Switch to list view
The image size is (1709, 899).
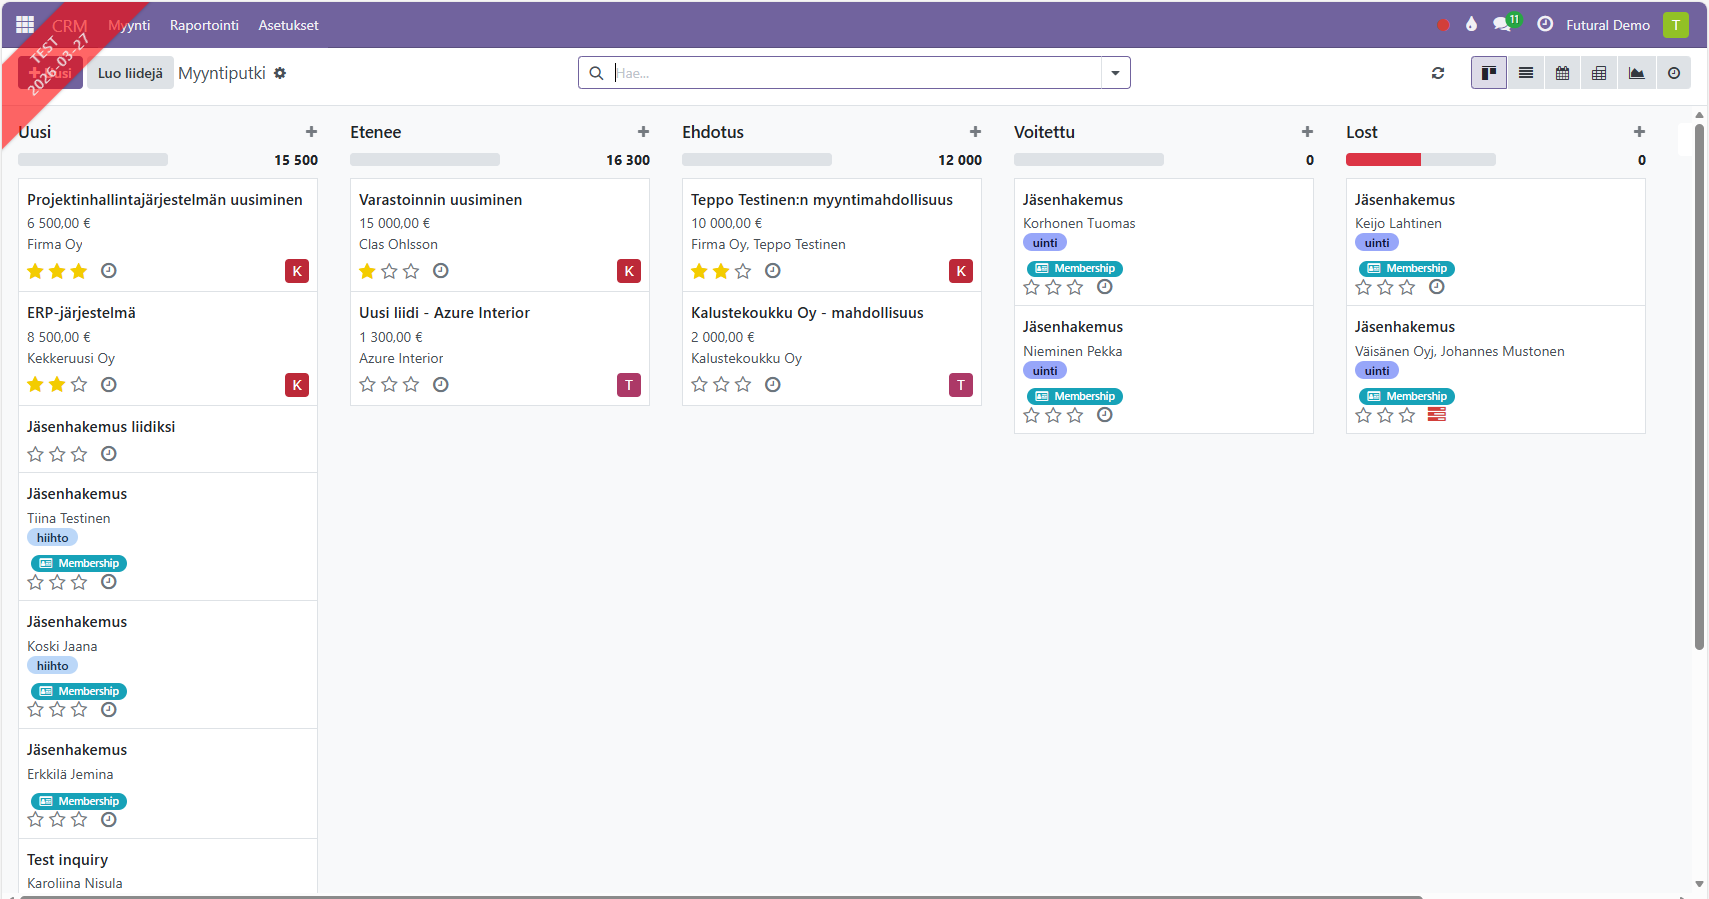1526,73
